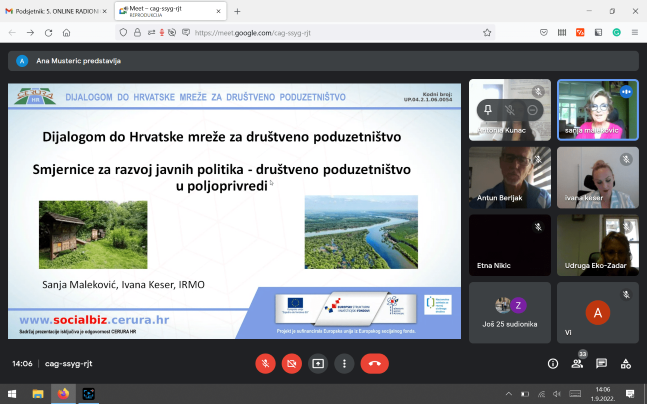Image resolution: width=647 pixels, height=404 pixels.
Task: Pin Antonia Kunac's video tile
Action: point(488,109)
